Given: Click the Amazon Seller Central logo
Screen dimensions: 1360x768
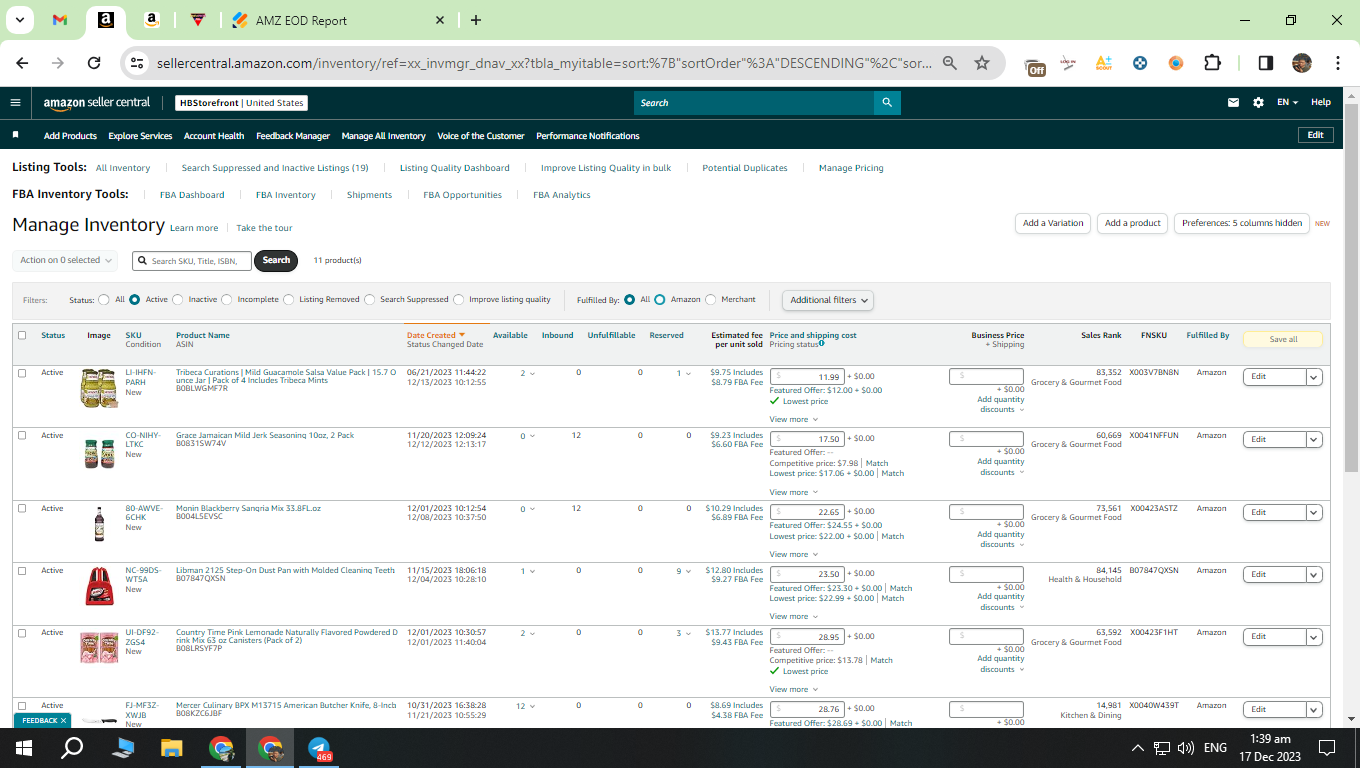Looking at the screenshot, I should (x=97, y=103).
